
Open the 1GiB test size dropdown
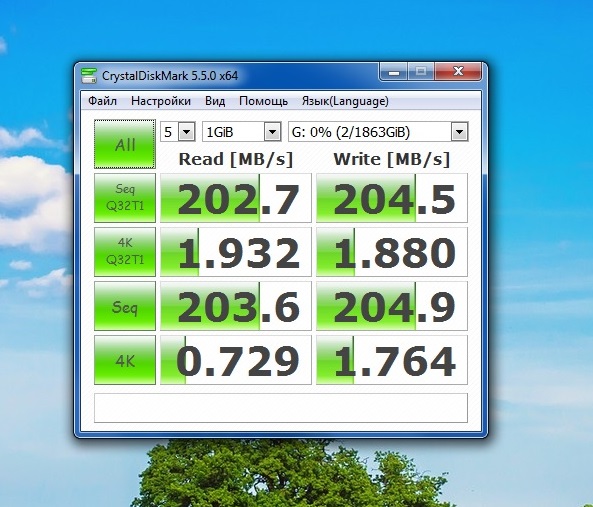pyautogui.click(x=242, y=132)
